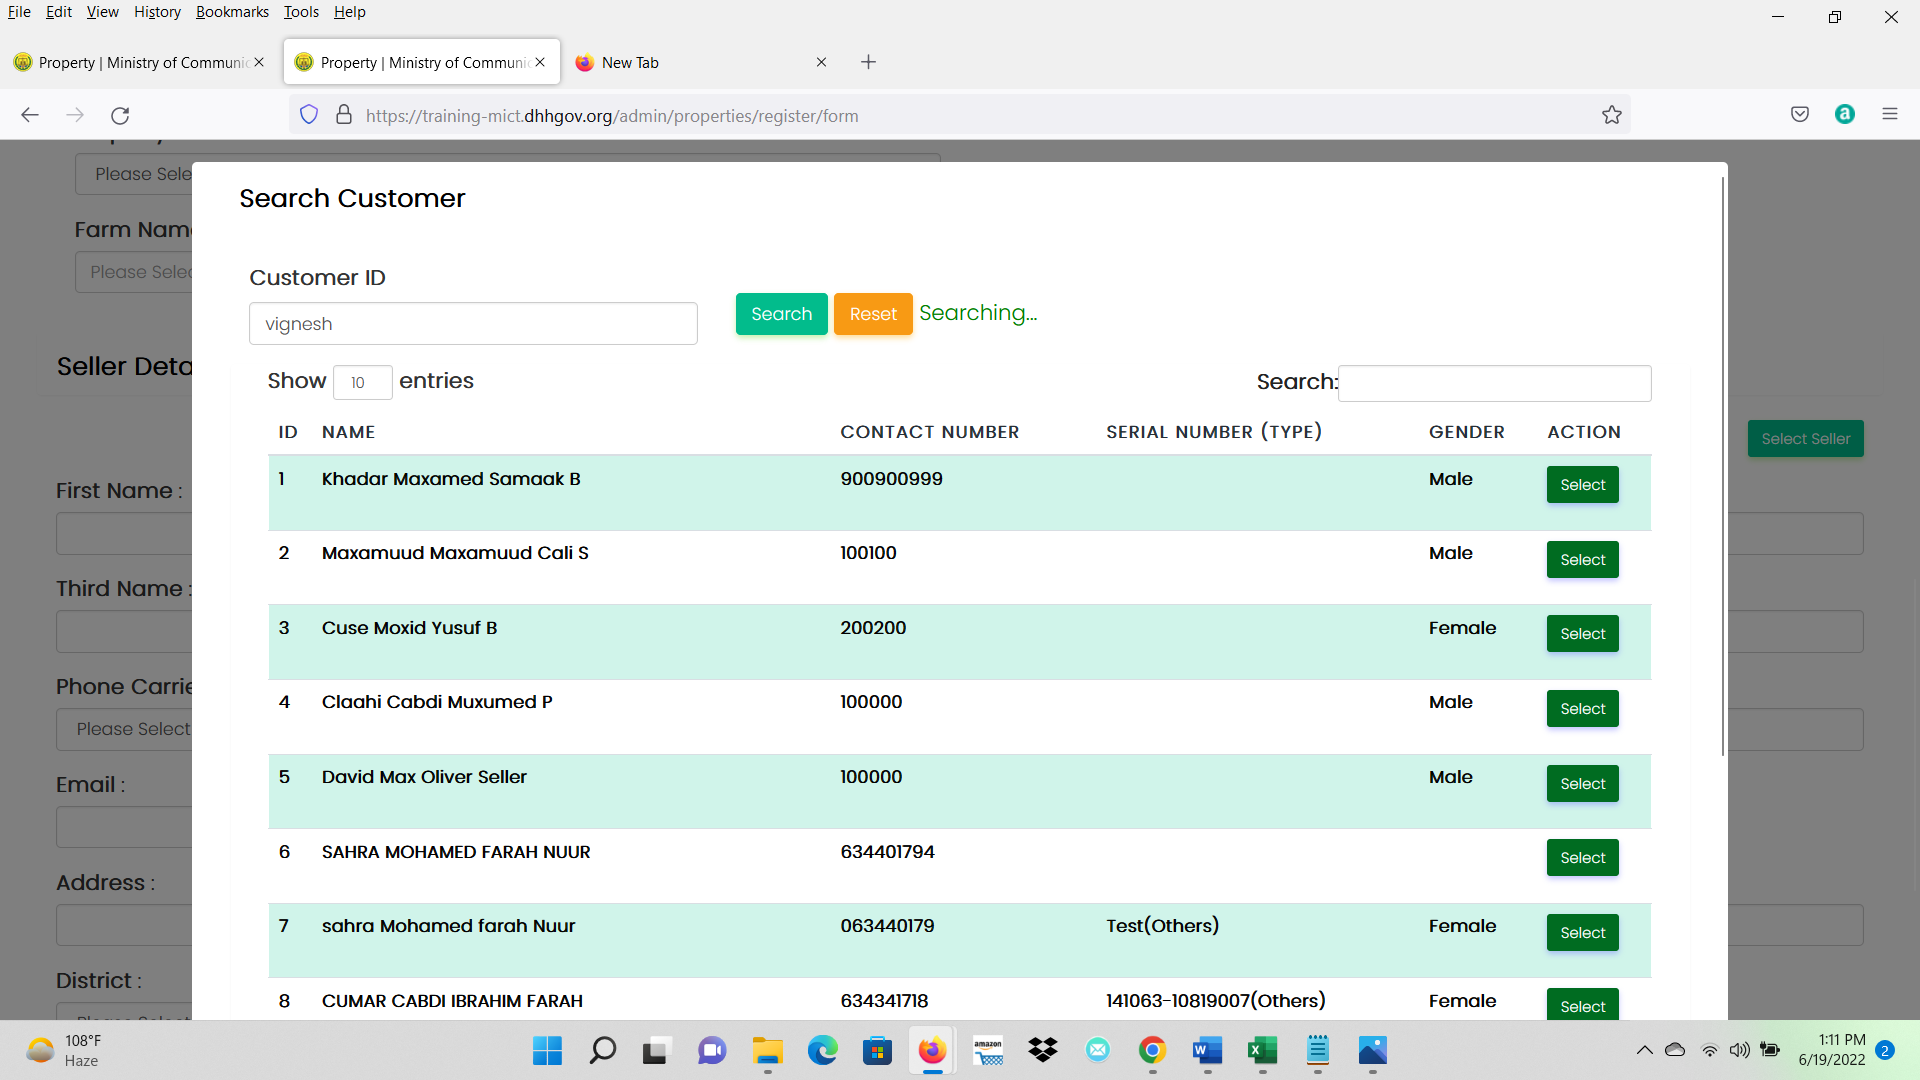Sort table by ID column header
The image size is (1920, 1080).
tap(288, 432)
